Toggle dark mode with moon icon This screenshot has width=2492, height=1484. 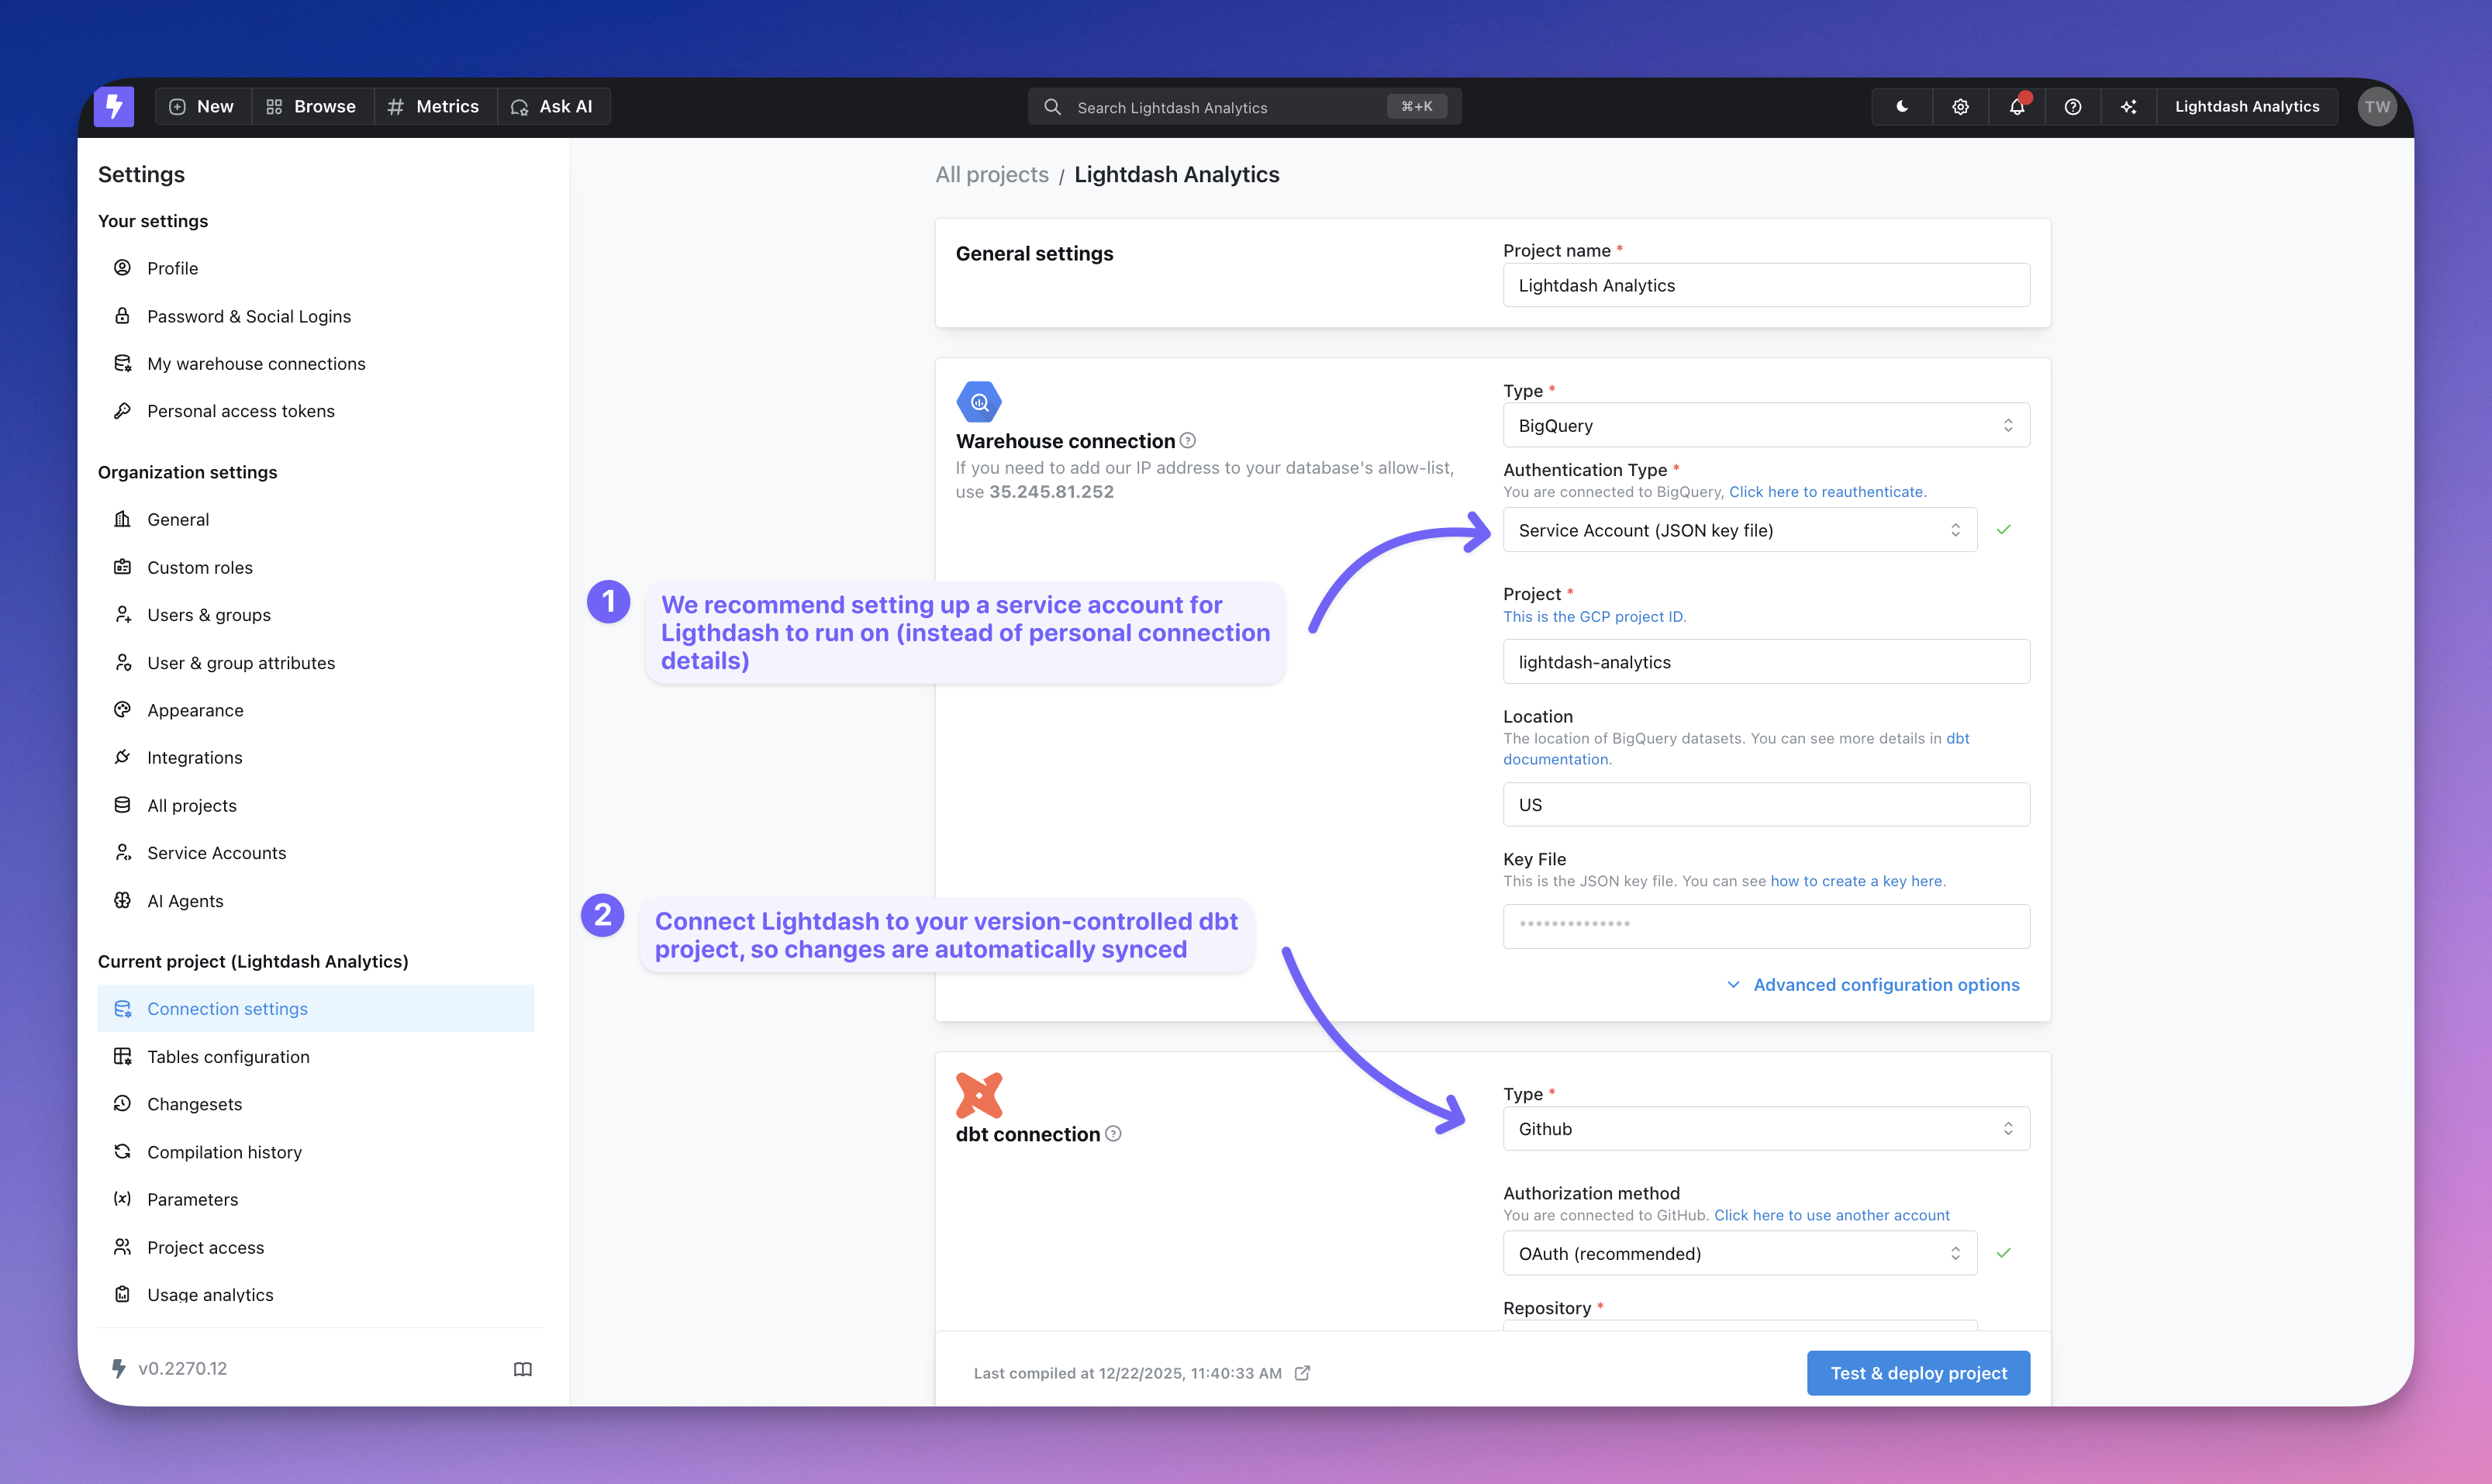click(x=1902, y=106)
